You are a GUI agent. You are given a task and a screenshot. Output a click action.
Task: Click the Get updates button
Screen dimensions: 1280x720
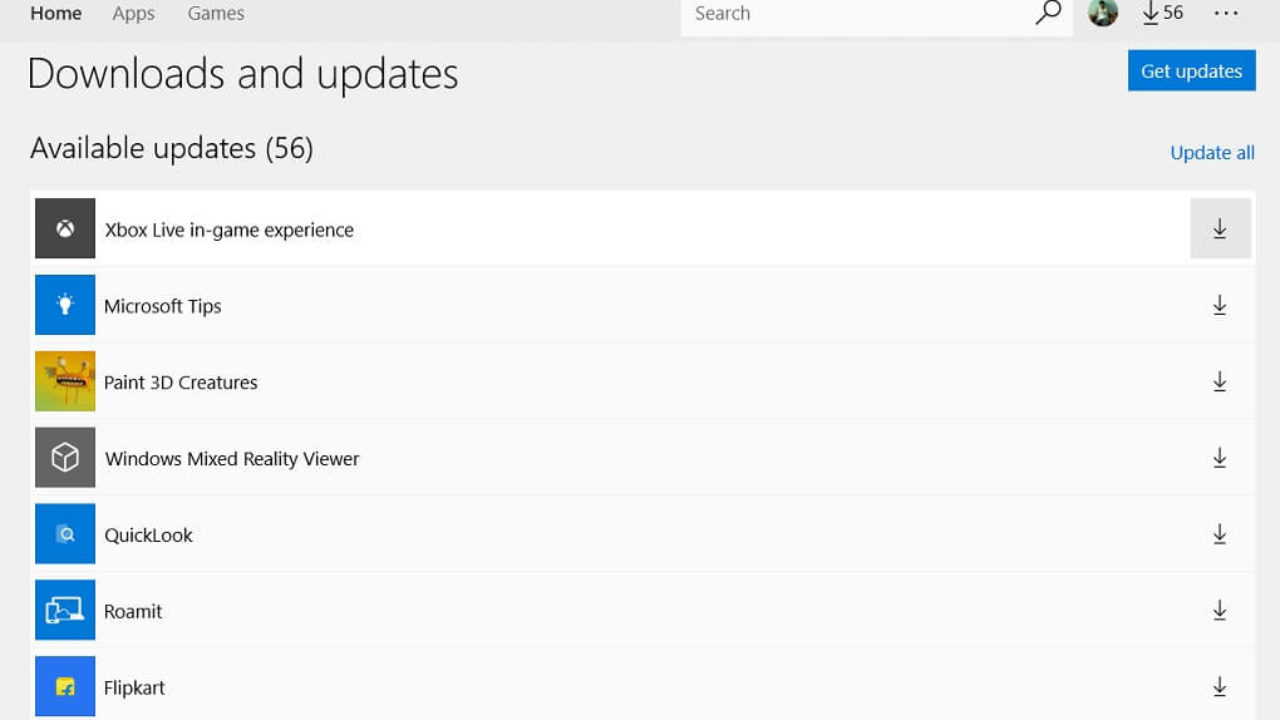tap(1192, 71)
